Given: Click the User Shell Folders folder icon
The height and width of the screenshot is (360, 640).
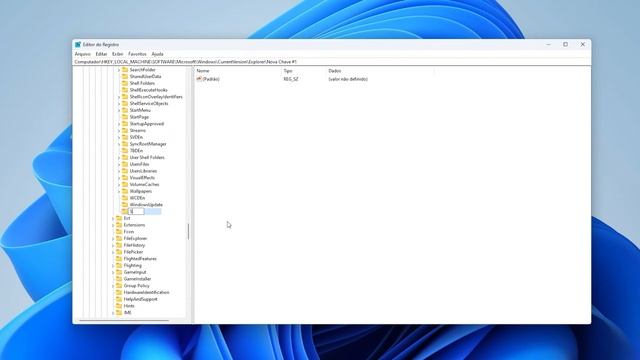Looking at the screenshot, I should pyautogui.click(x=125, y=157).
